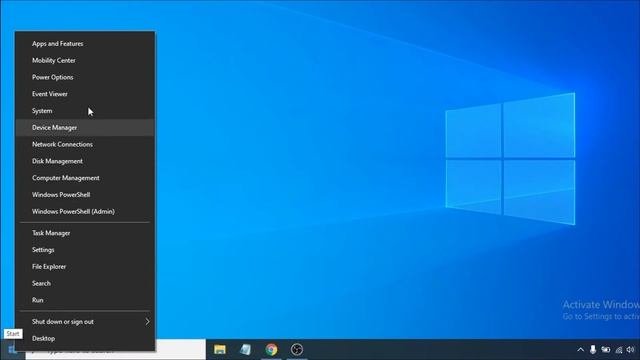Open the OBS Studio taskbar icon

[x=297, y=350]
